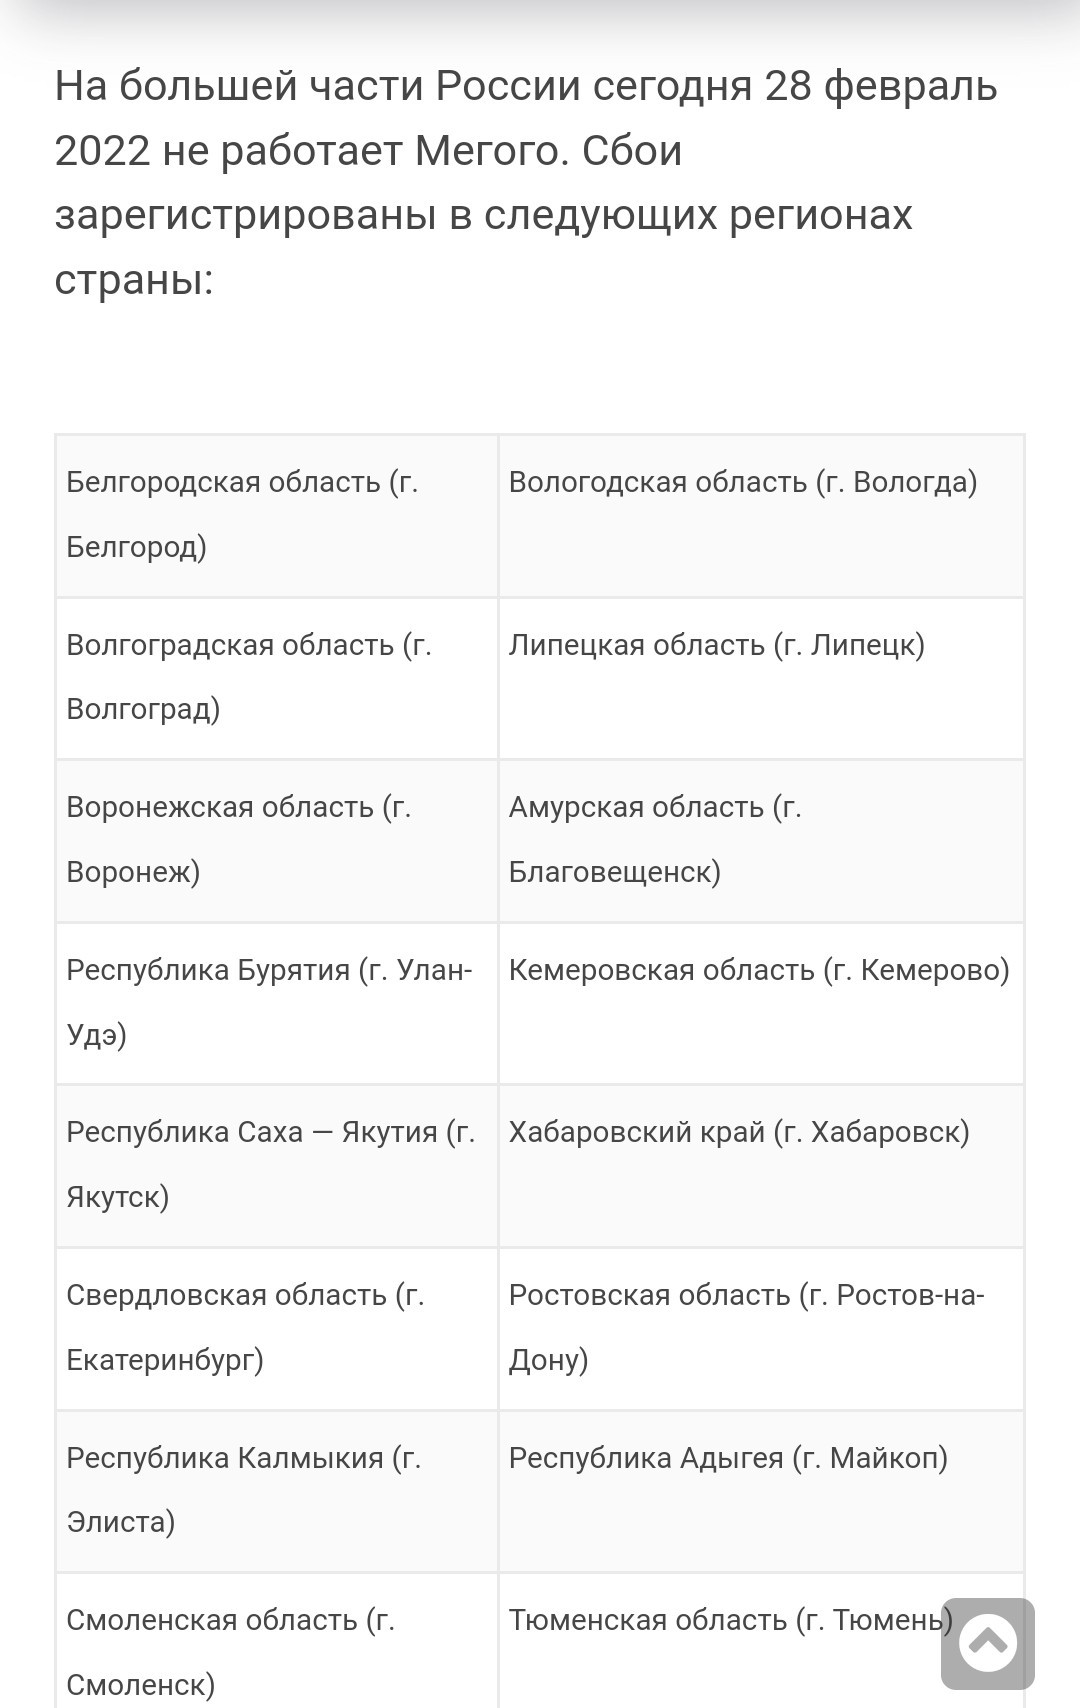Tap the Амурская область (г. Благовещенск) cell
The width and height of the screenshot is (1080, 1708).
click(761, 841)
